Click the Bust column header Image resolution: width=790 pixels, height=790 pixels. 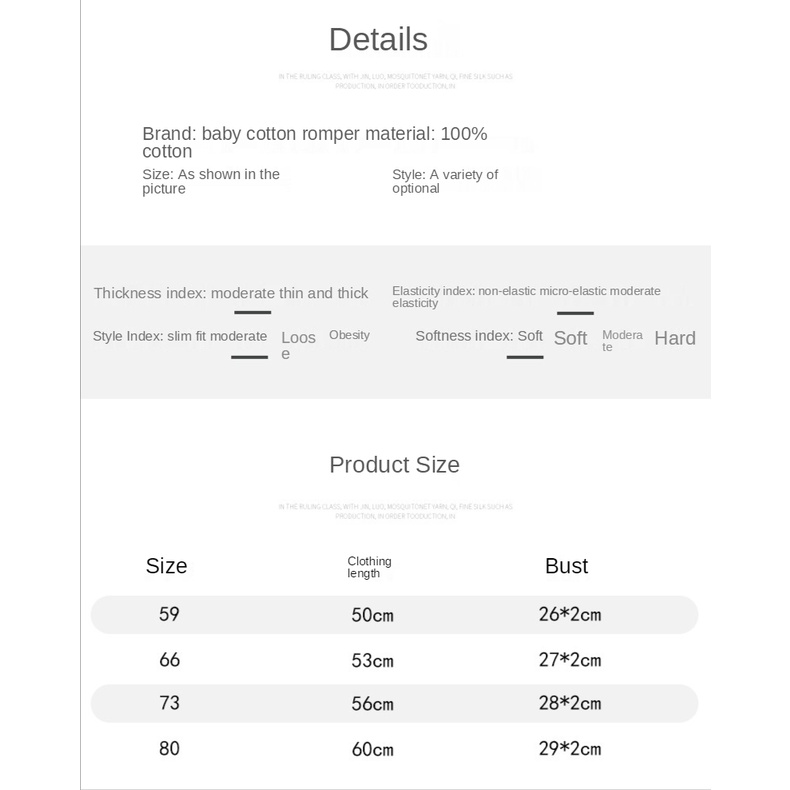tap(566, 566)
